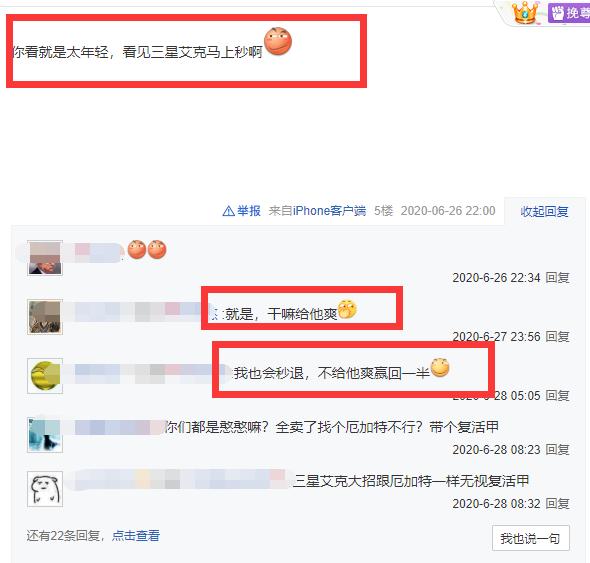The height and width of the screenshot is (563, 590).
Task: Open the yellow round avatar profile
Action: [45, 376]
